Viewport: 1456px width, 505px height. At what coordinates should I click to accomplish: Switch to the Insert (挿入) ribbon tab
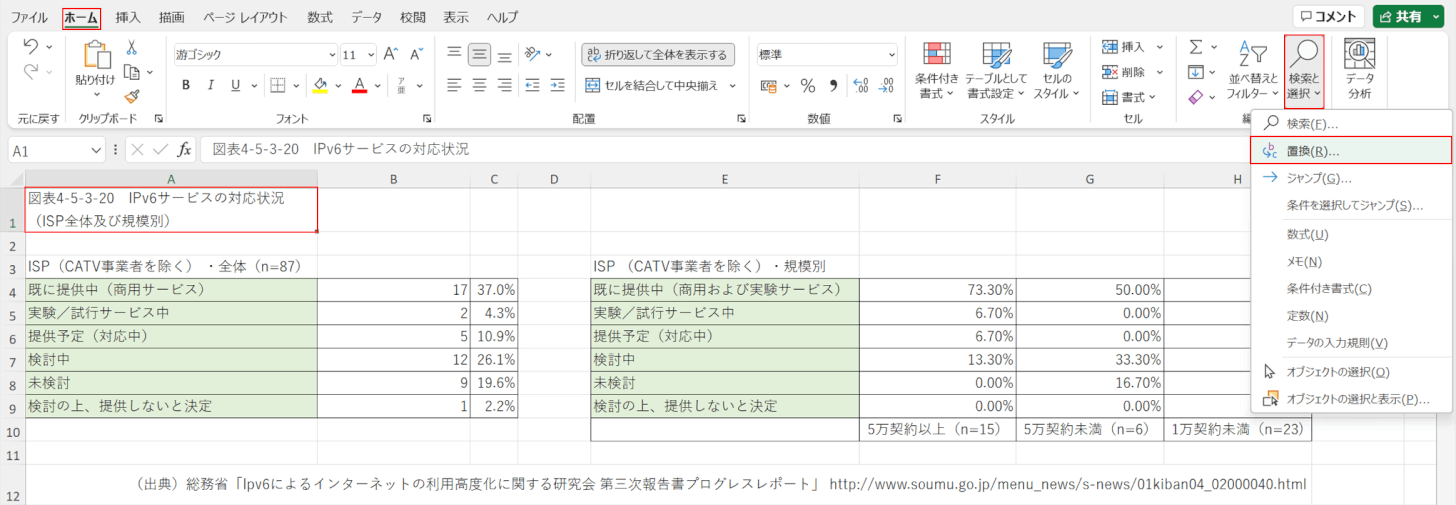pyautogui.click(x=128, y=17)
